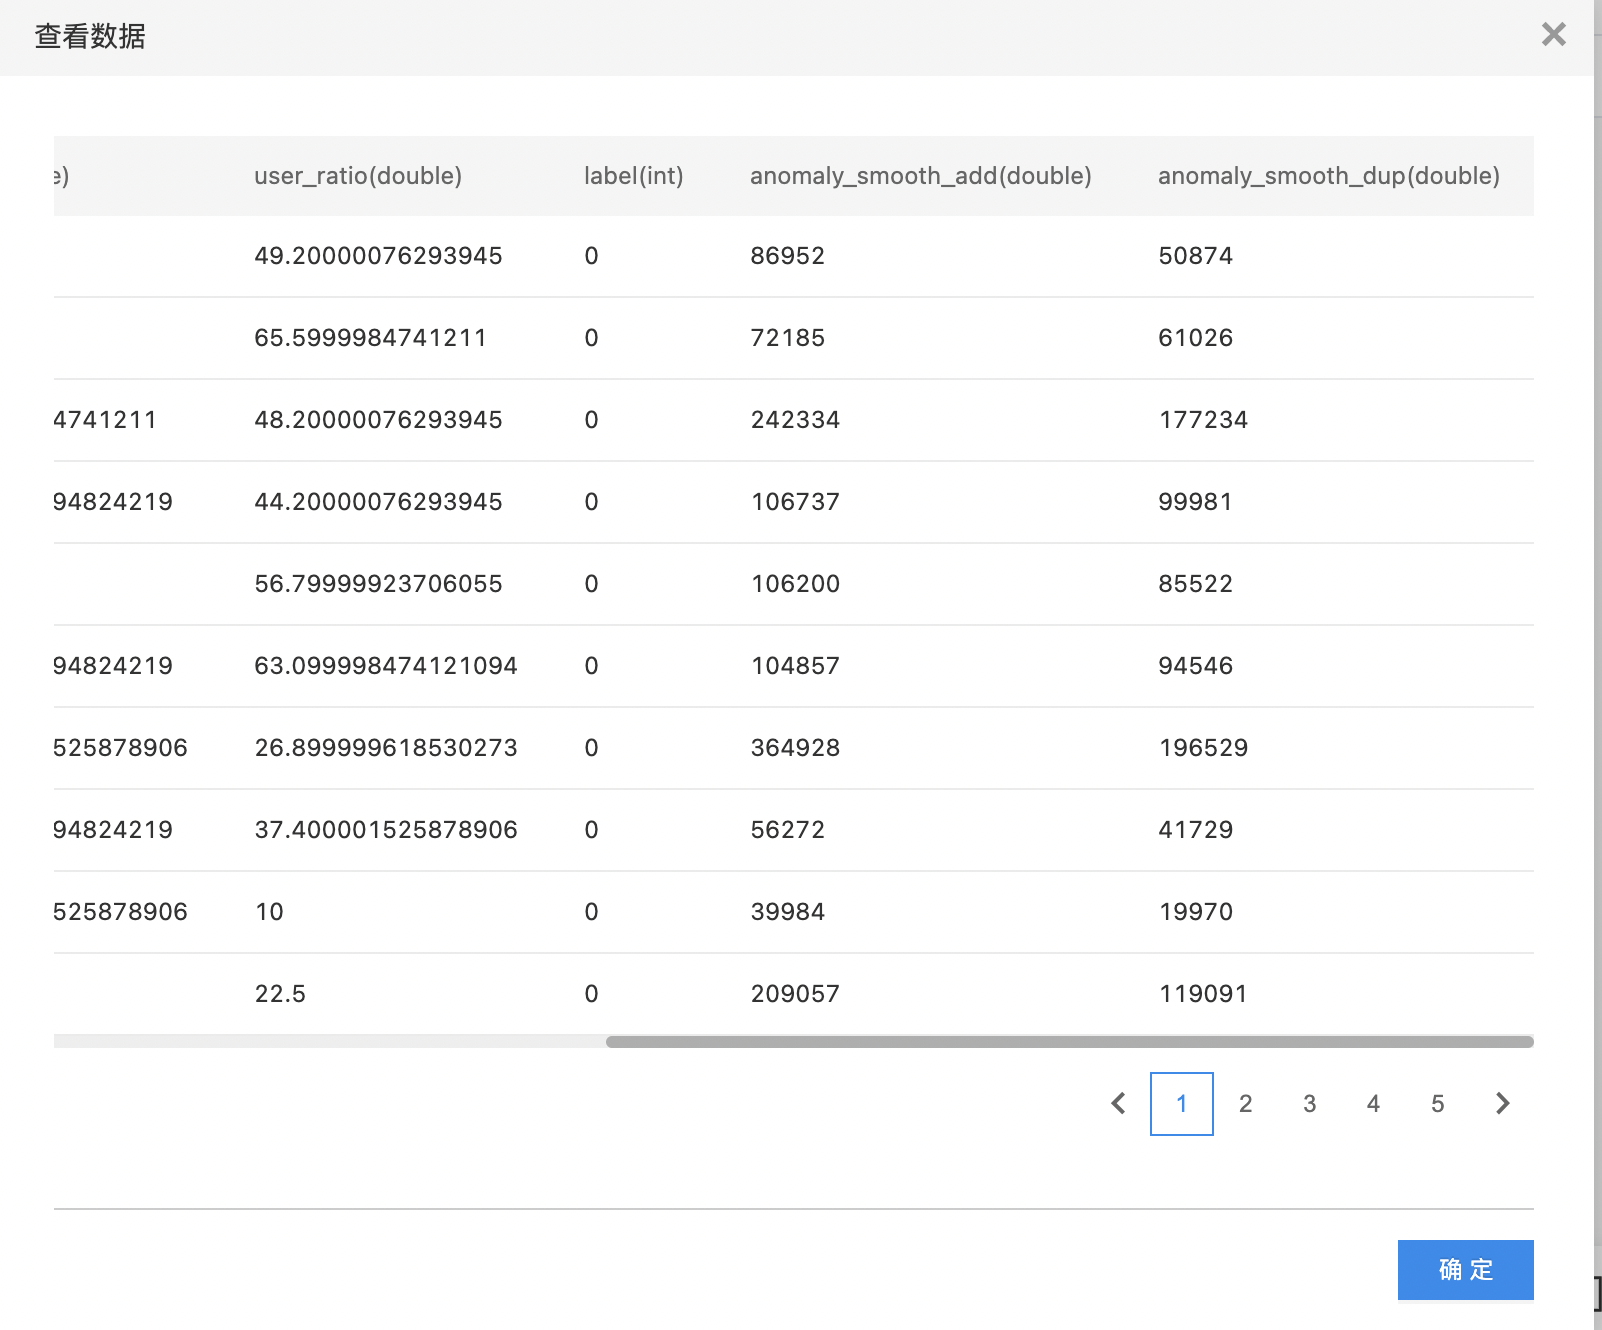Select the user_ratio cell with value 22.5
Image resolution: width=1602 pixels, height=1330 pixels.
point(280,994)
